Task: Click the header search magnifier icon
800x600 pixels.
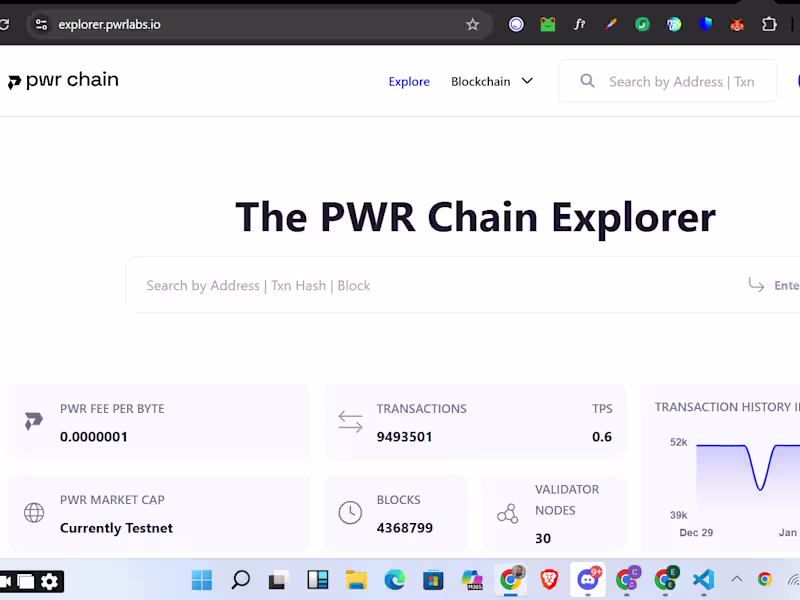Action: tap(587, 81)
